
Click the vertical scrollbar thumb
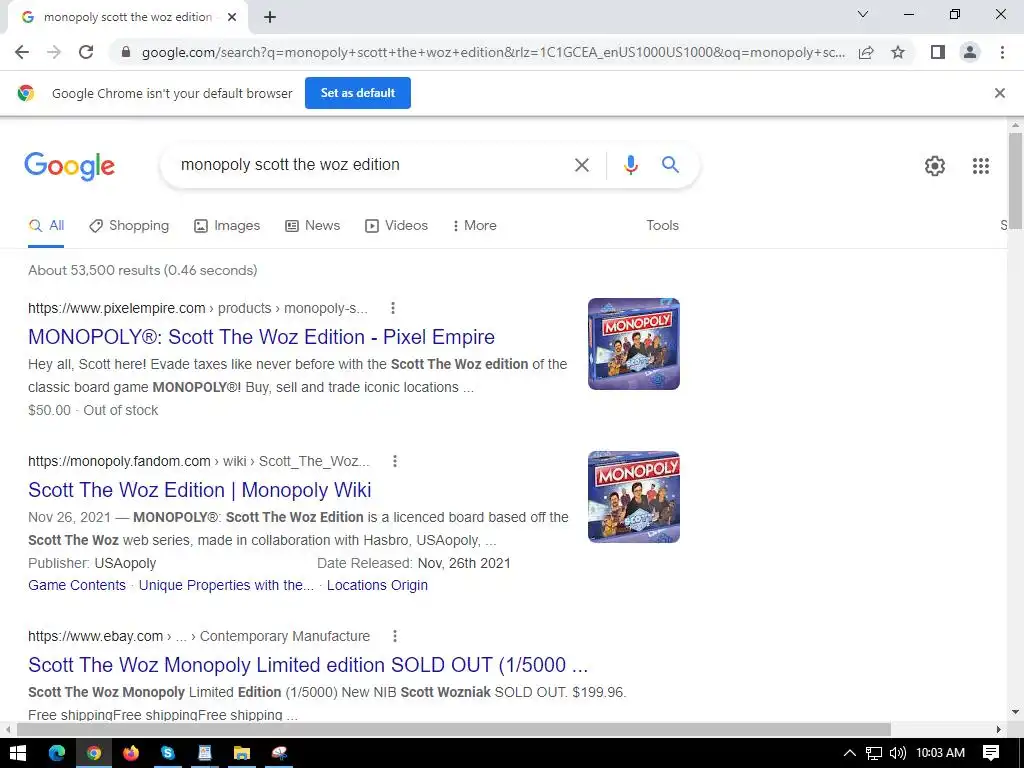1015,181
